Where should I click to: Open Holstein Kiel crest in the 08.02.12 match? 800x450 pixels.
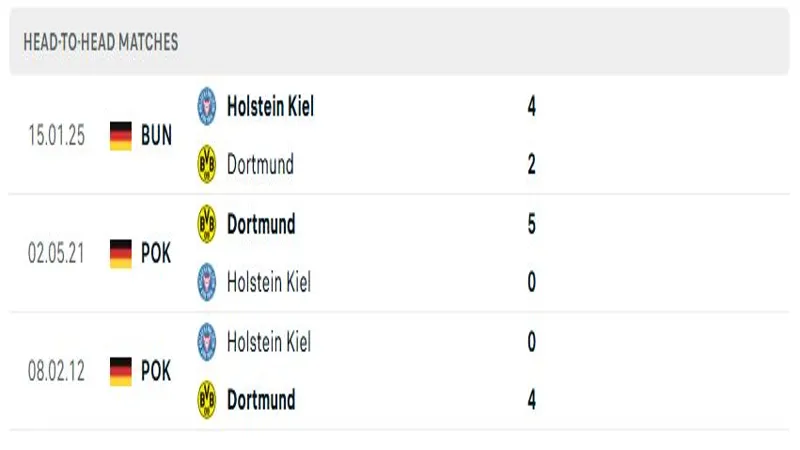(207, 342)
